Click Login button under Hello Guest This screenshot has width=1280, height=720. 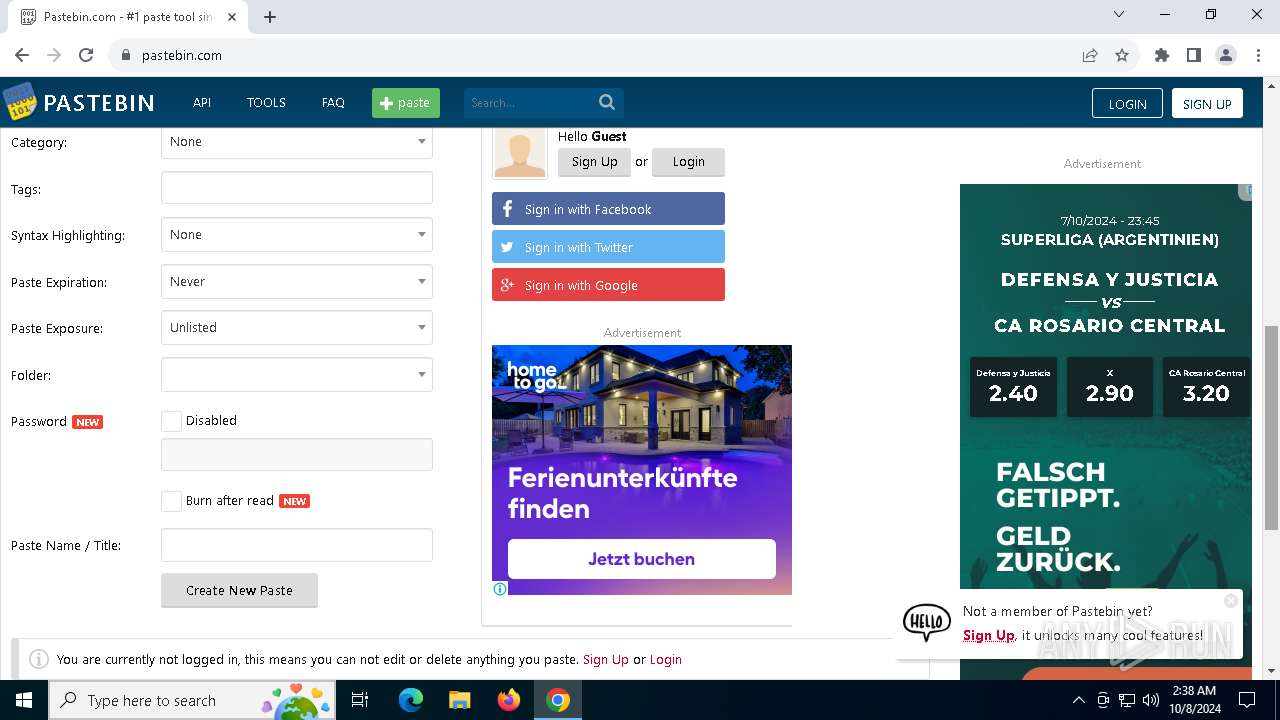[x=688, y=162]
